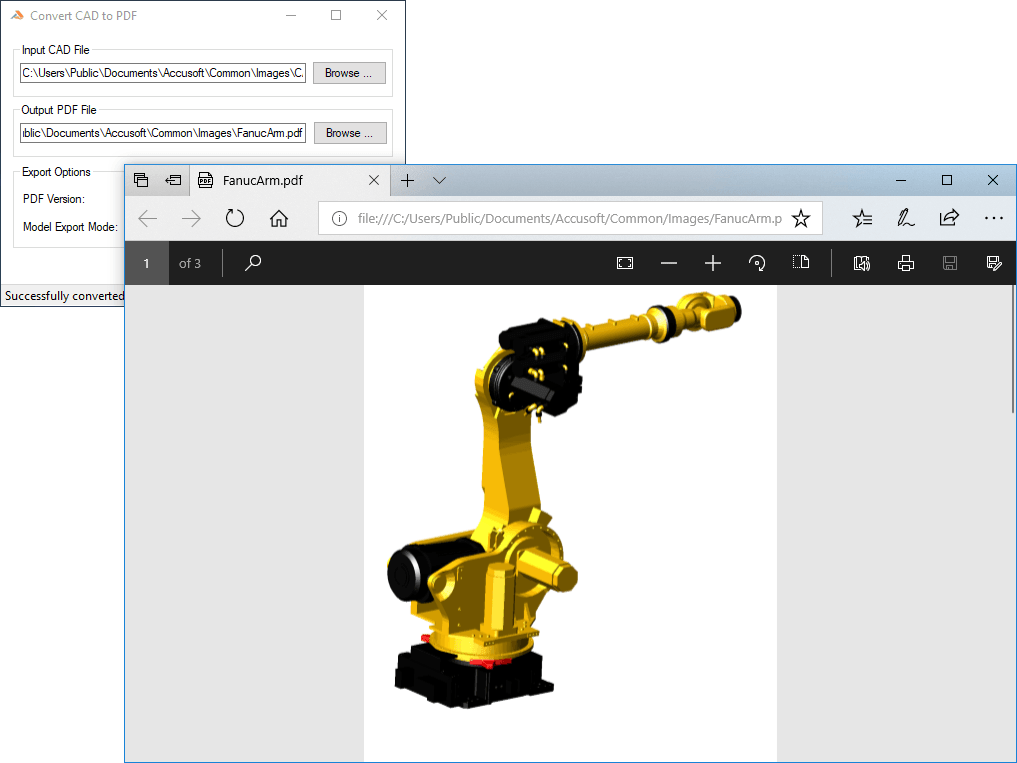Minimize the Convert CAD to PDF window
Screen dimensions: 1017x763
(291, 16)
